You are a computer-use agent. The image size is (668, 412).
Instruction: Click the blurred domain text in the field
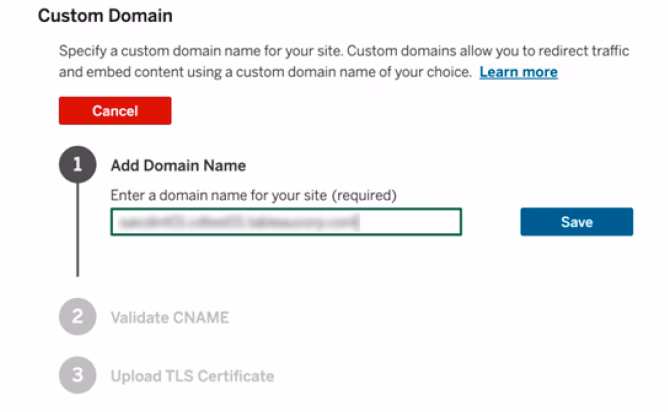point(236,222)
